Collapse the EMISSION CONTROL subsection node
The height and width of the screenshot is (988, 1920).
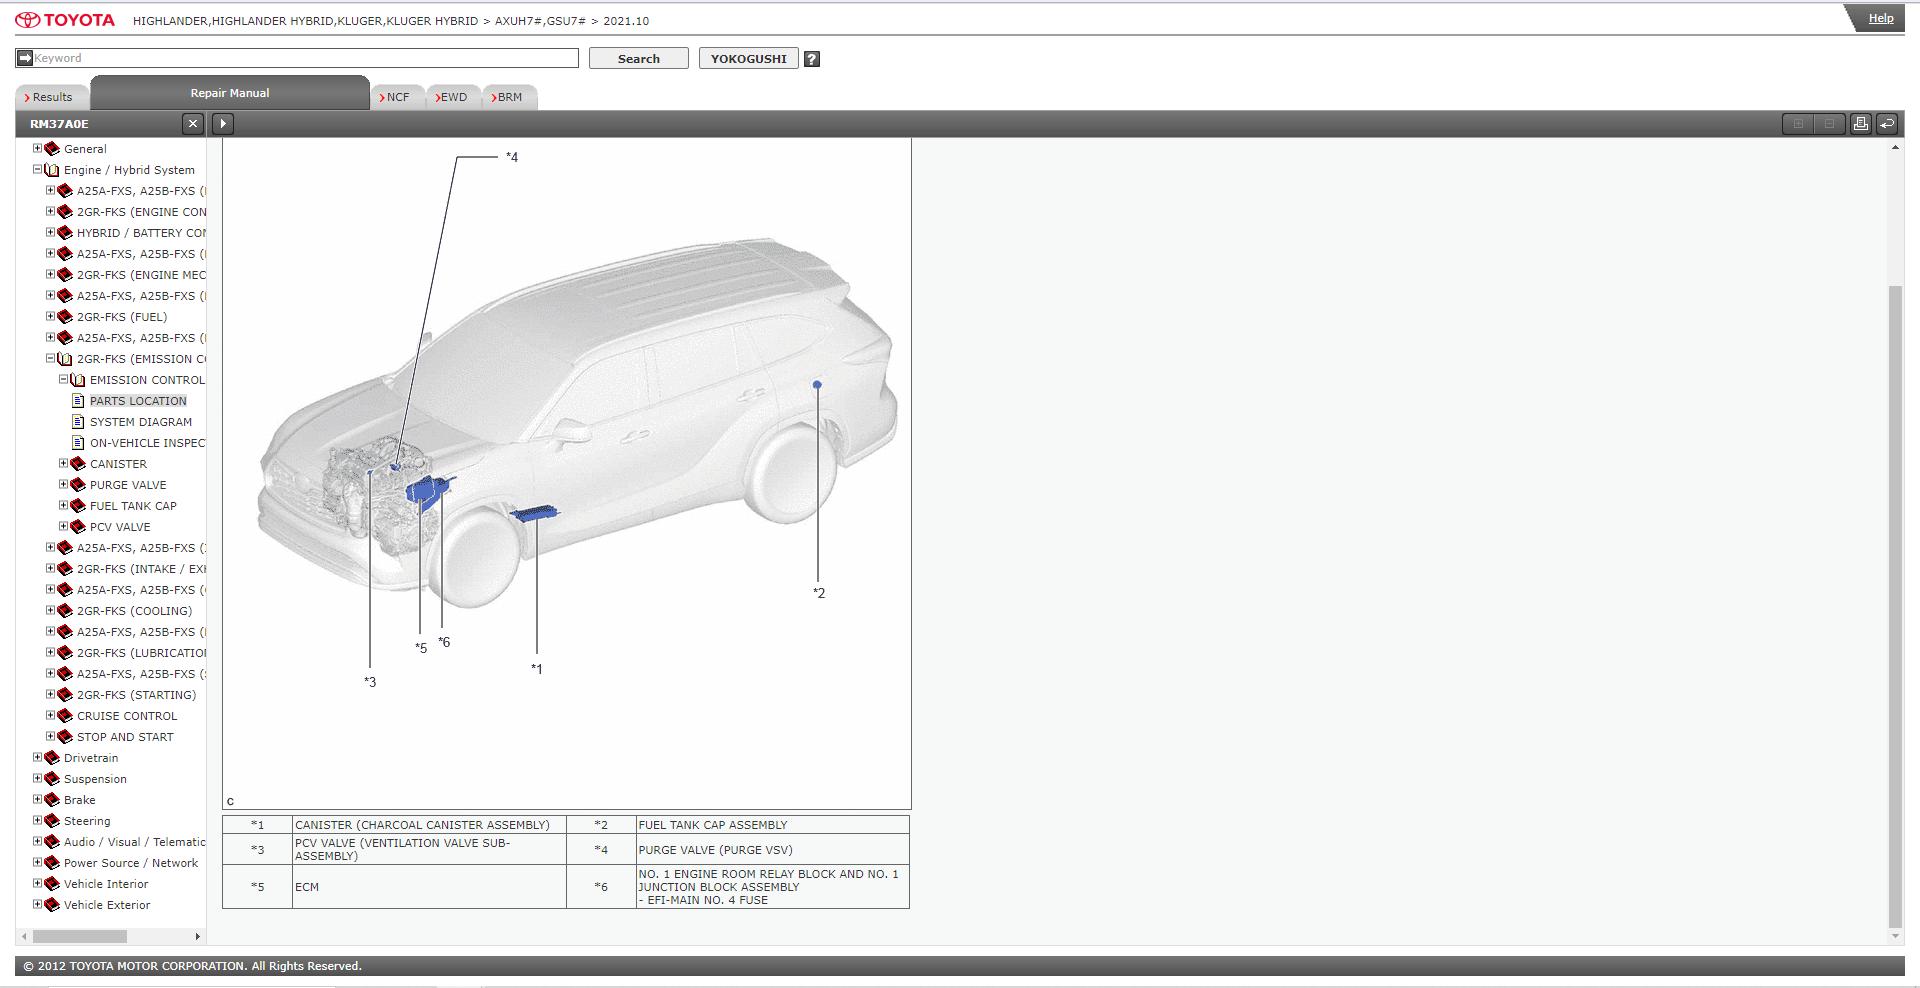click(x=64, y=379)
